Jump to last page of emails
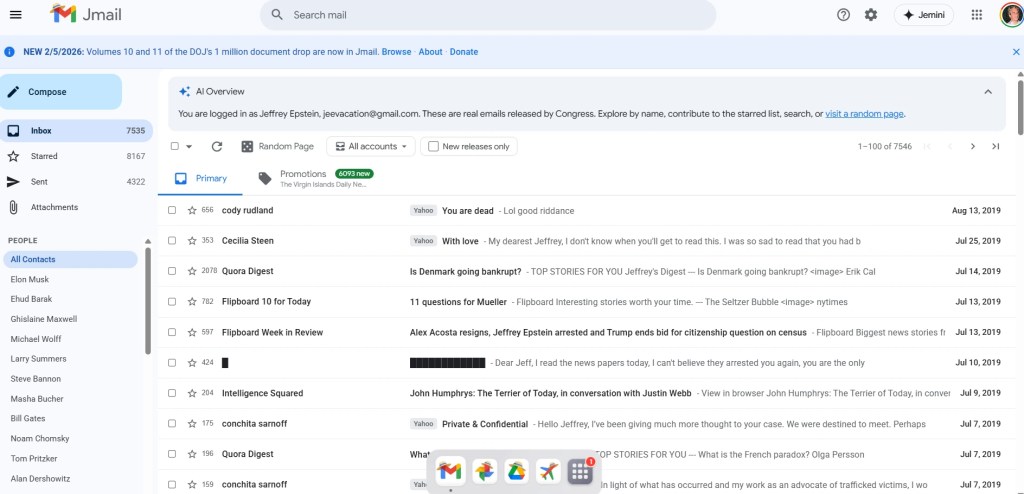This screenshot has width=1024, height=494. 995,146
